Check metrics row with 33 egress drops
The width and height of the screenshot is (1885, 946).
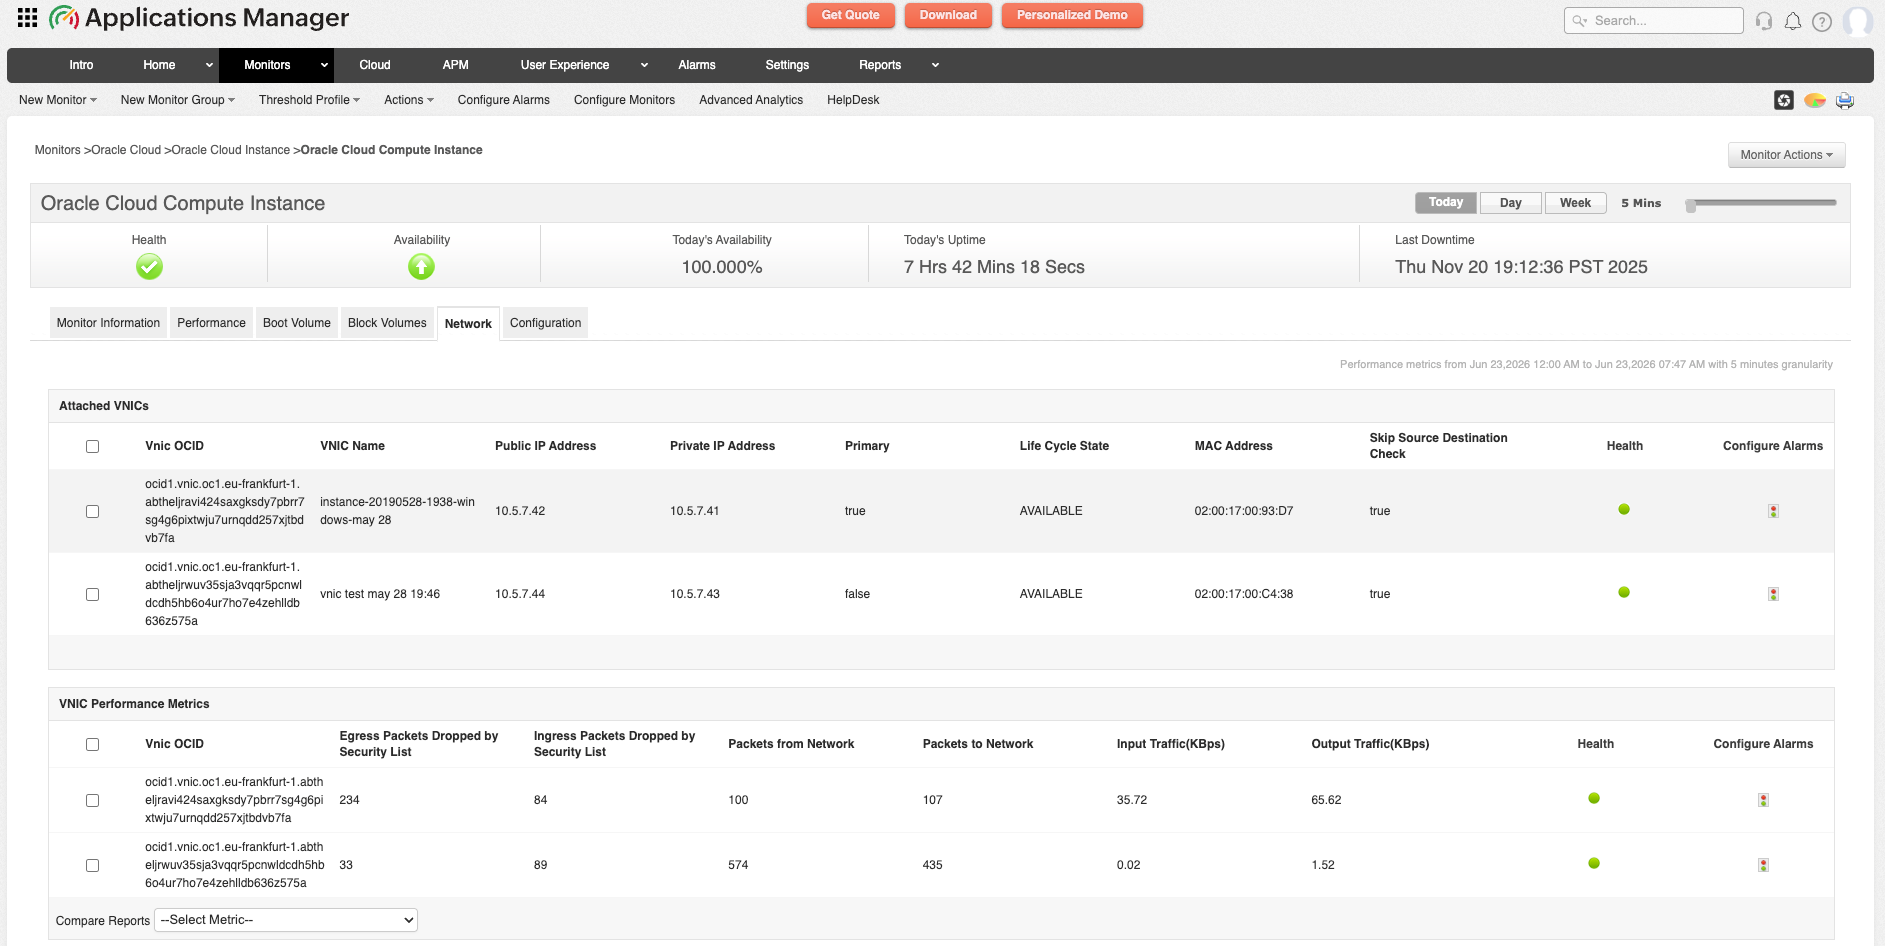[x=92, y=866]
